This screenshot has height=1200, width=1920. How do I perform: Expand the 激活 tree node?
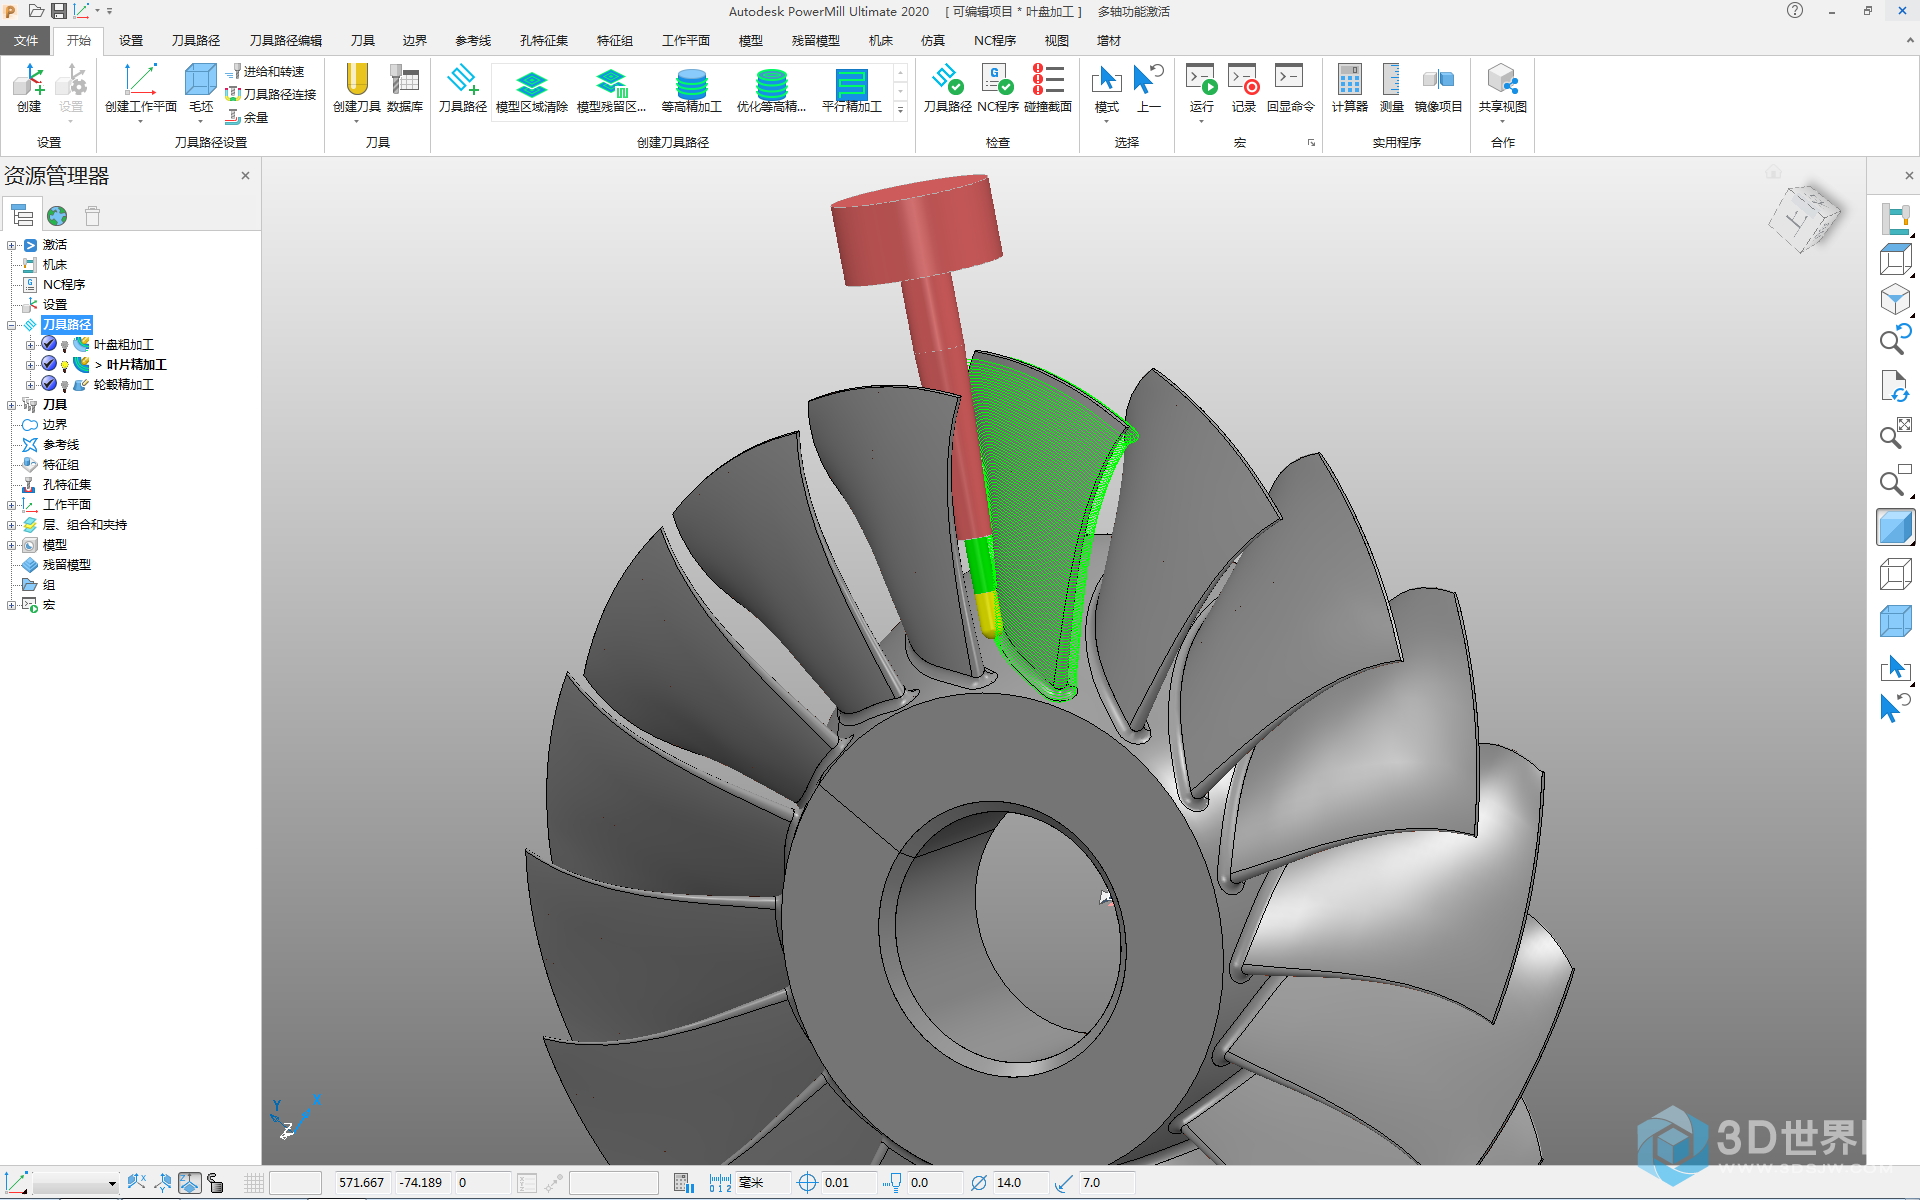coord(11,245)
